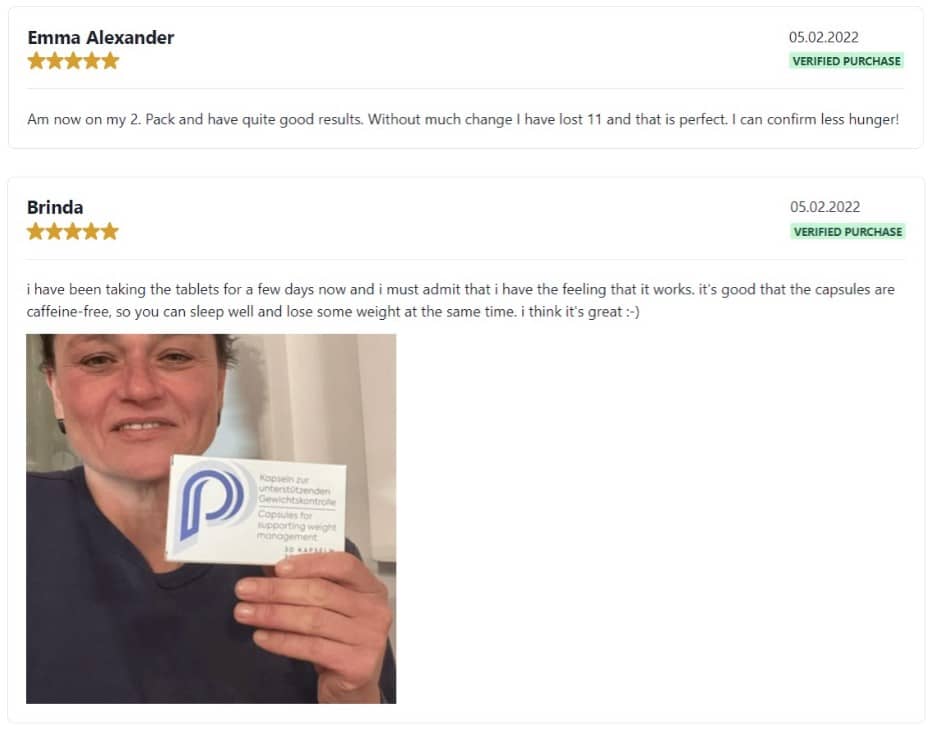Image resolution: width=932 pixels, height=731 pixels.
Task: Click the blue P logo on the product box
Action: (213, 502)
